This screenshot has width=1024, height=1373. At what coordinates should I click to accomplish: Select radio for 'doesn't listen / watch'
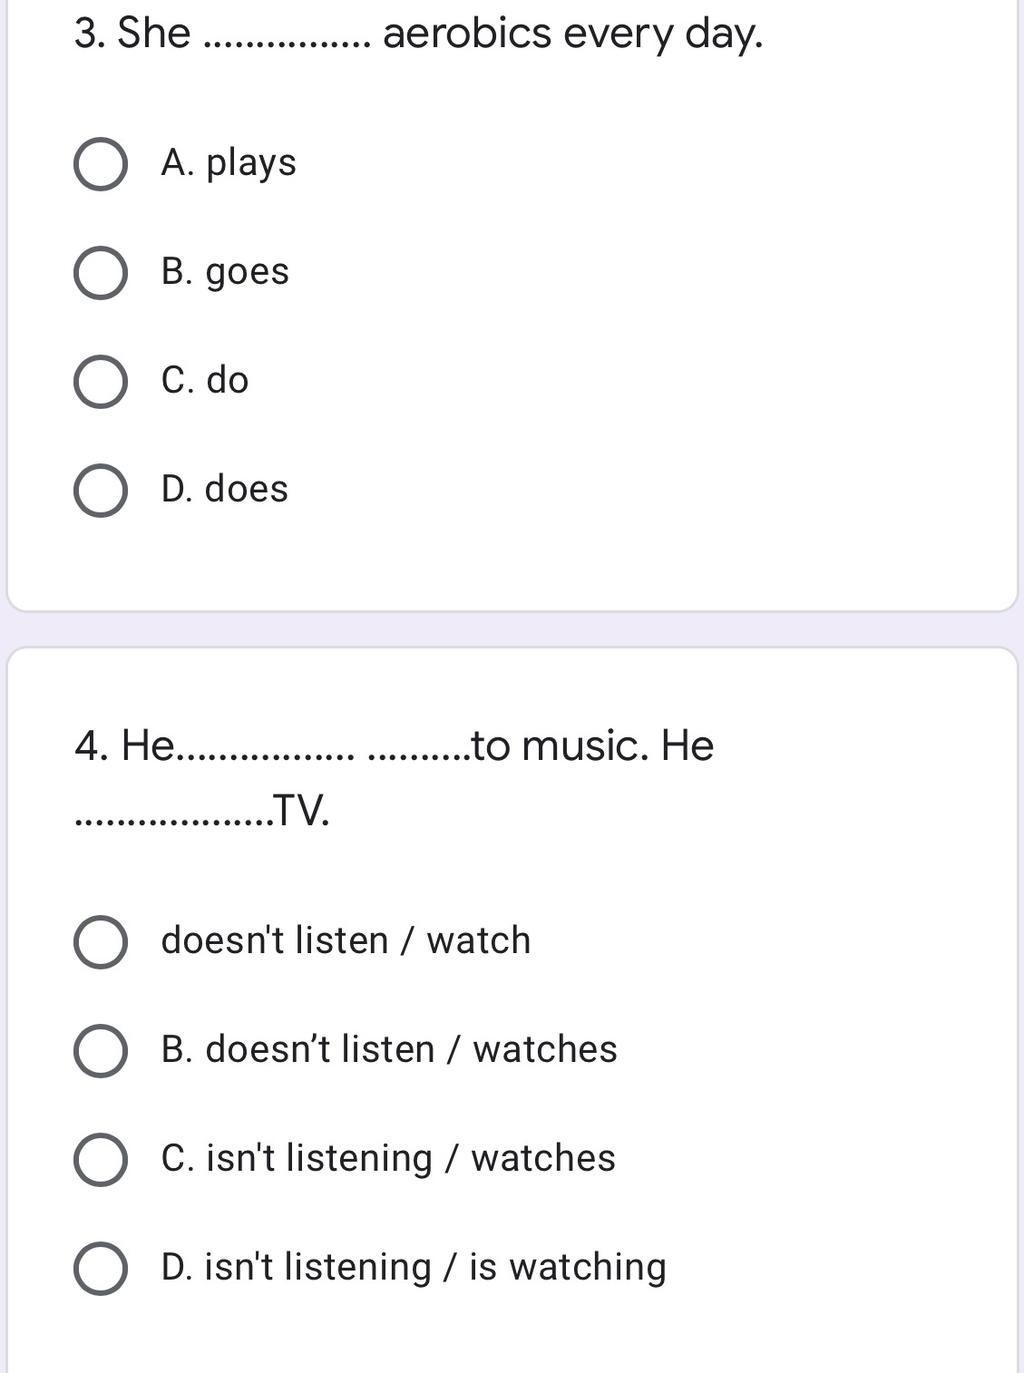(x=100, y=942)
